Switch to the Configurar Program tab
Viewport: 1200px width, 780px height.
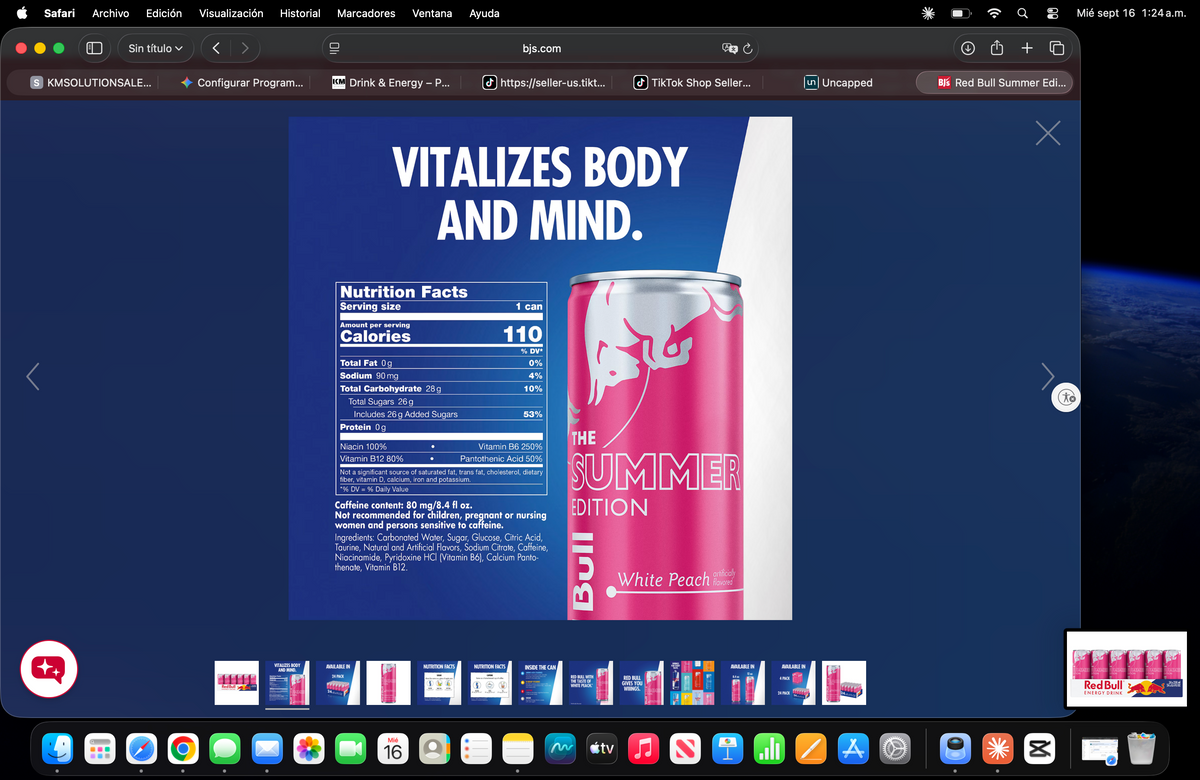241,83
